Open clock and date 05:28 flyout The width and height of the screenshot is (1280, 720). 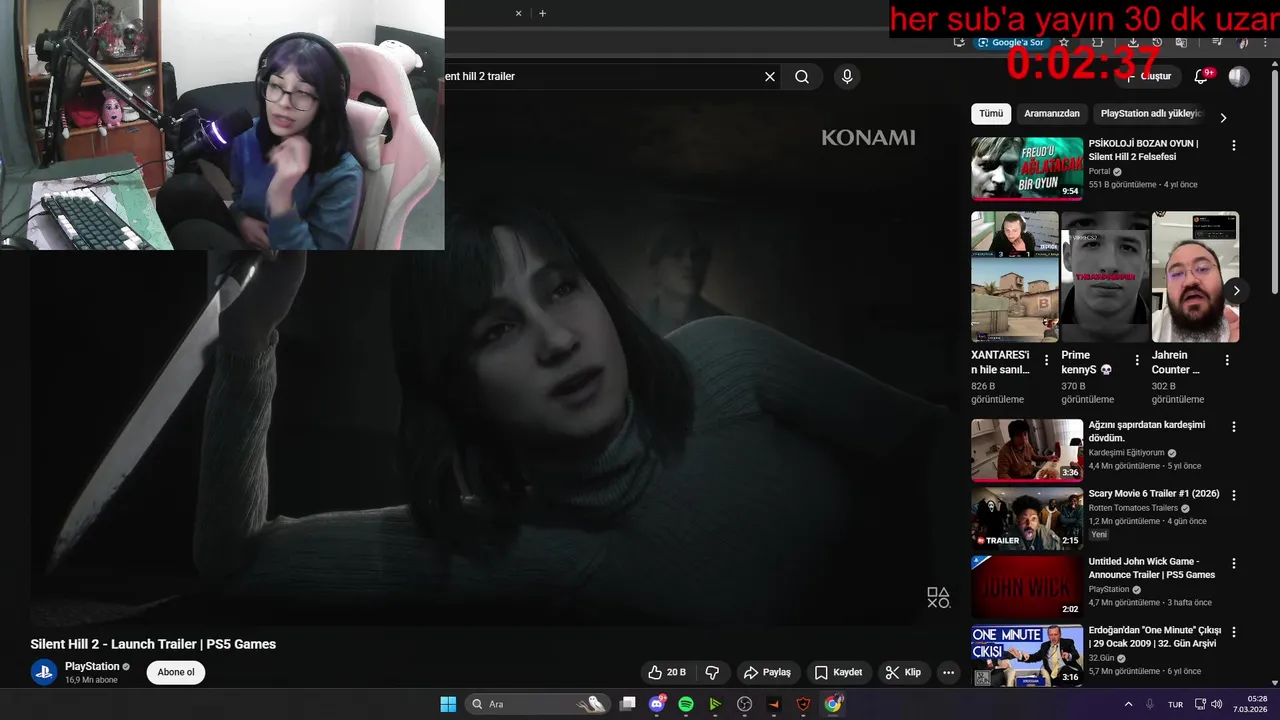point(1252,704)
